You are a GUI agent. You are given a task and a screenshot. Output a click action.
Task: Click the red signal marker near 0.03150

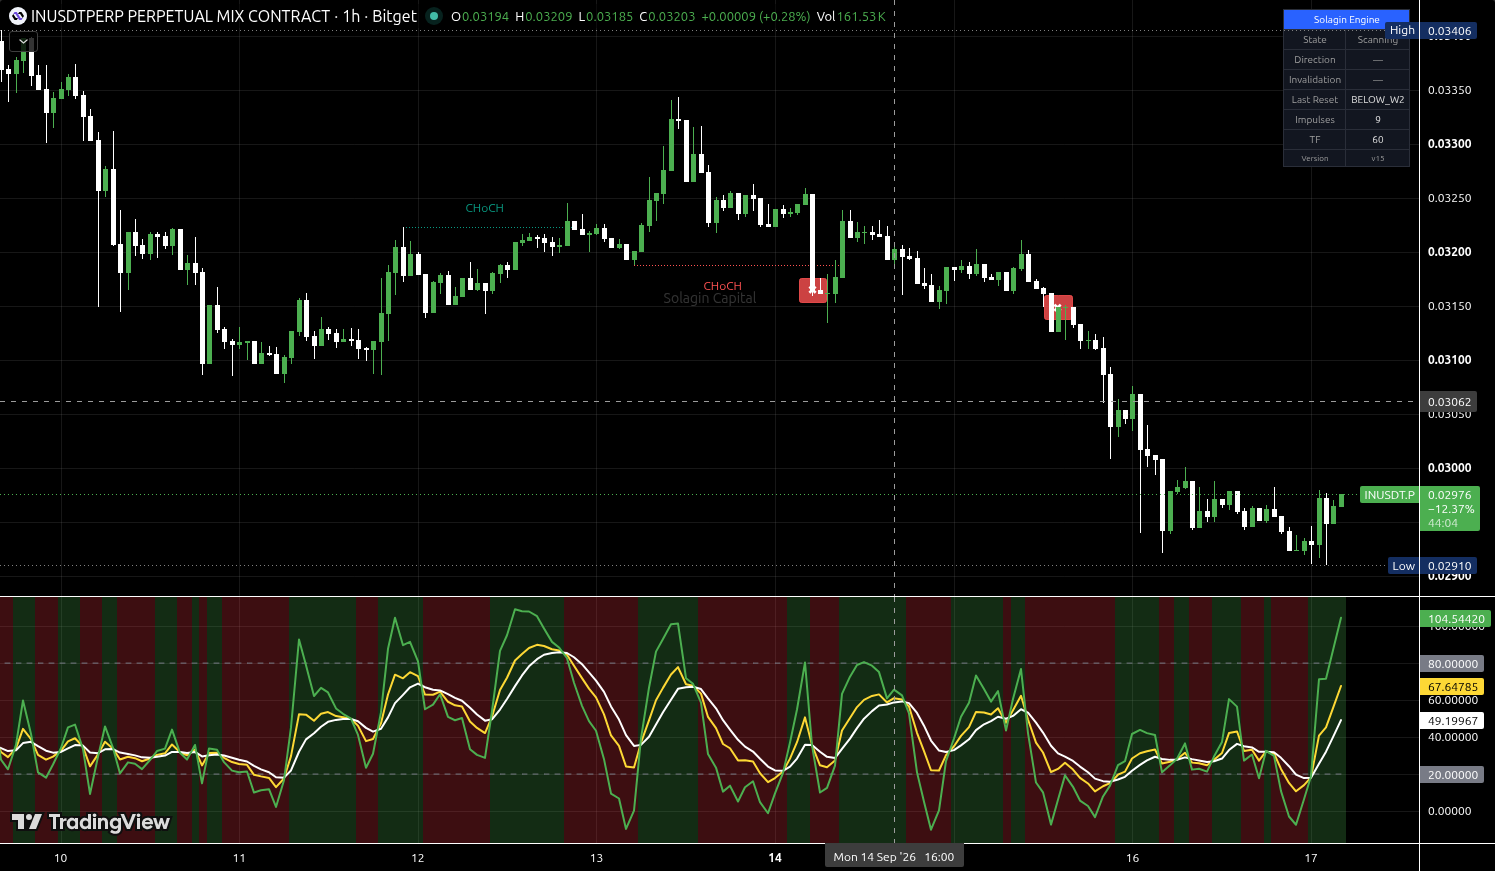click(x=1058, y=307)
